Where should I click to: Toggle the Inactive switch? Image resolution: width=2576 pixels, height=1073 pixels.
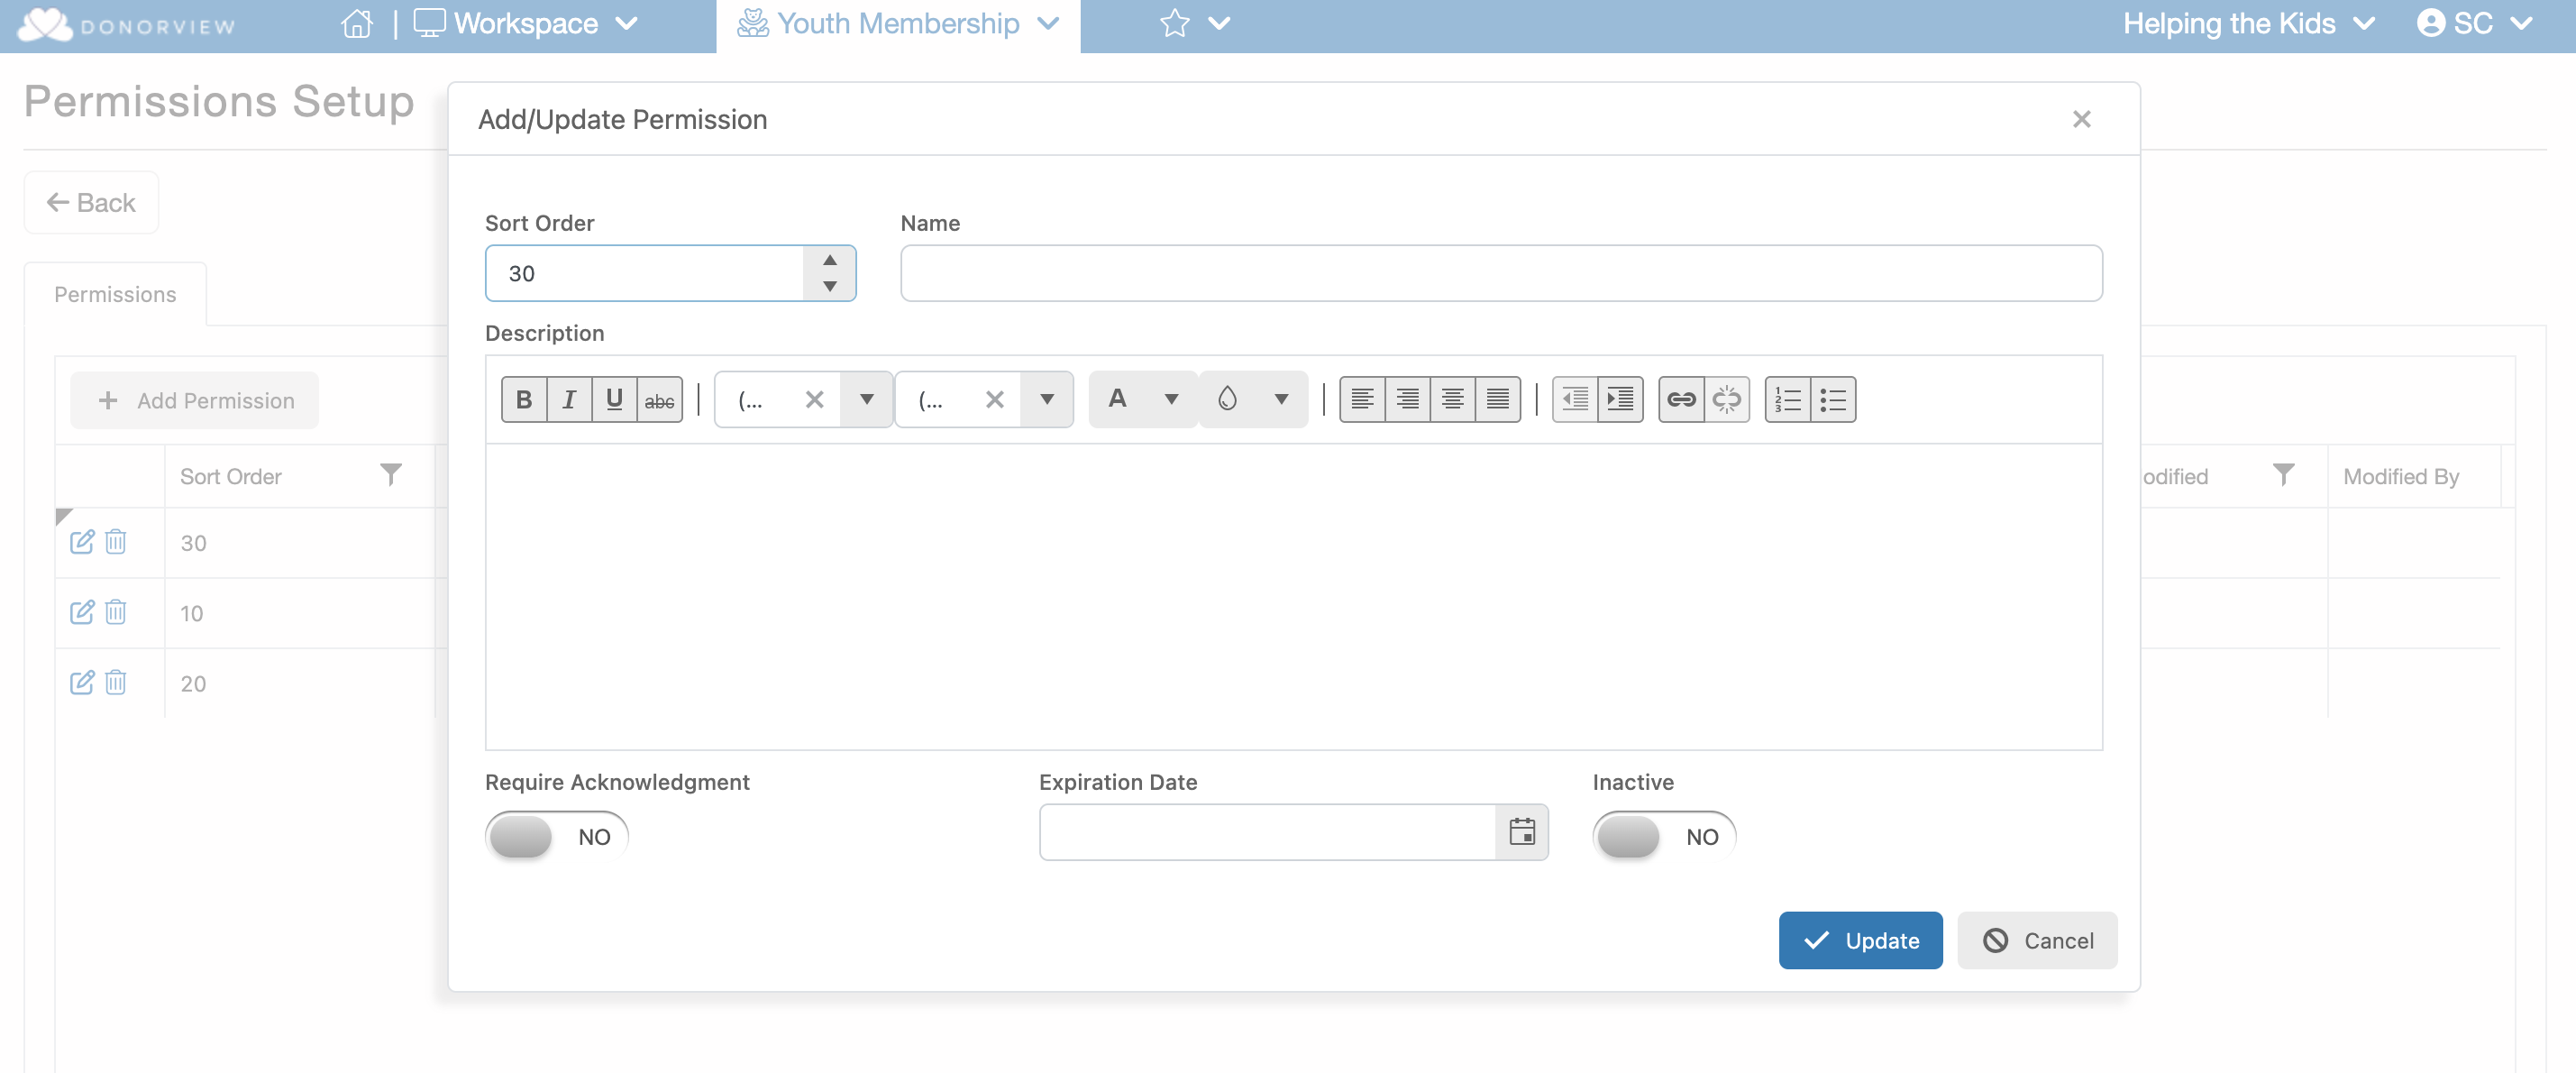[x=1663, y=836]
